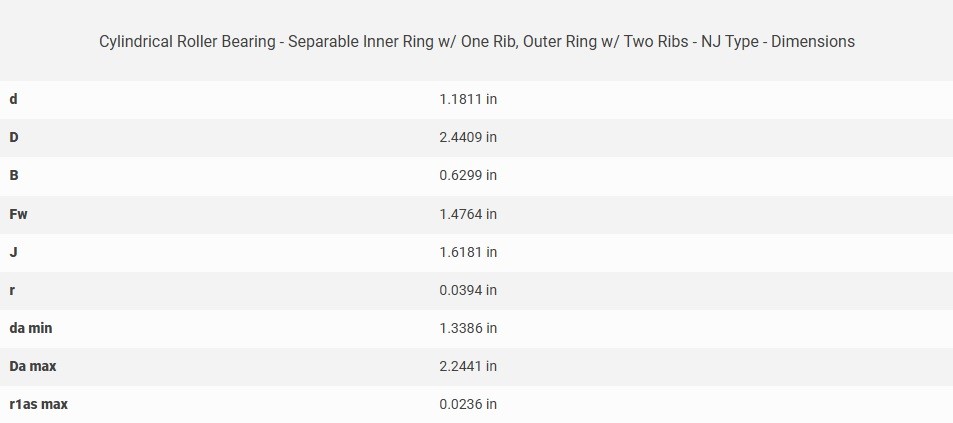The width and height of the screenshot is (953, 423).
Task: Select the 'Da max' row label
Action: pos(32,366)
